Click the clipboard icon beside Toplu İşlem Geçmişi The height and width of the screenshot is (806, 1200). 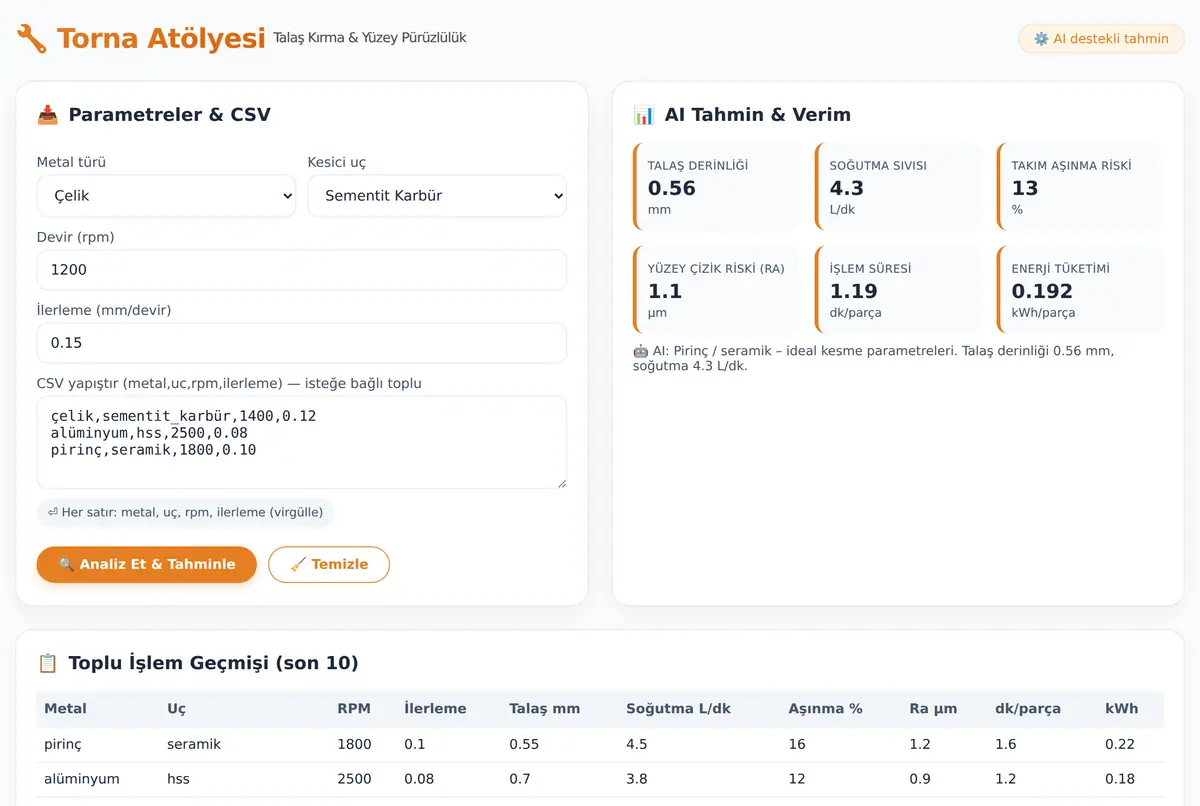47,663
